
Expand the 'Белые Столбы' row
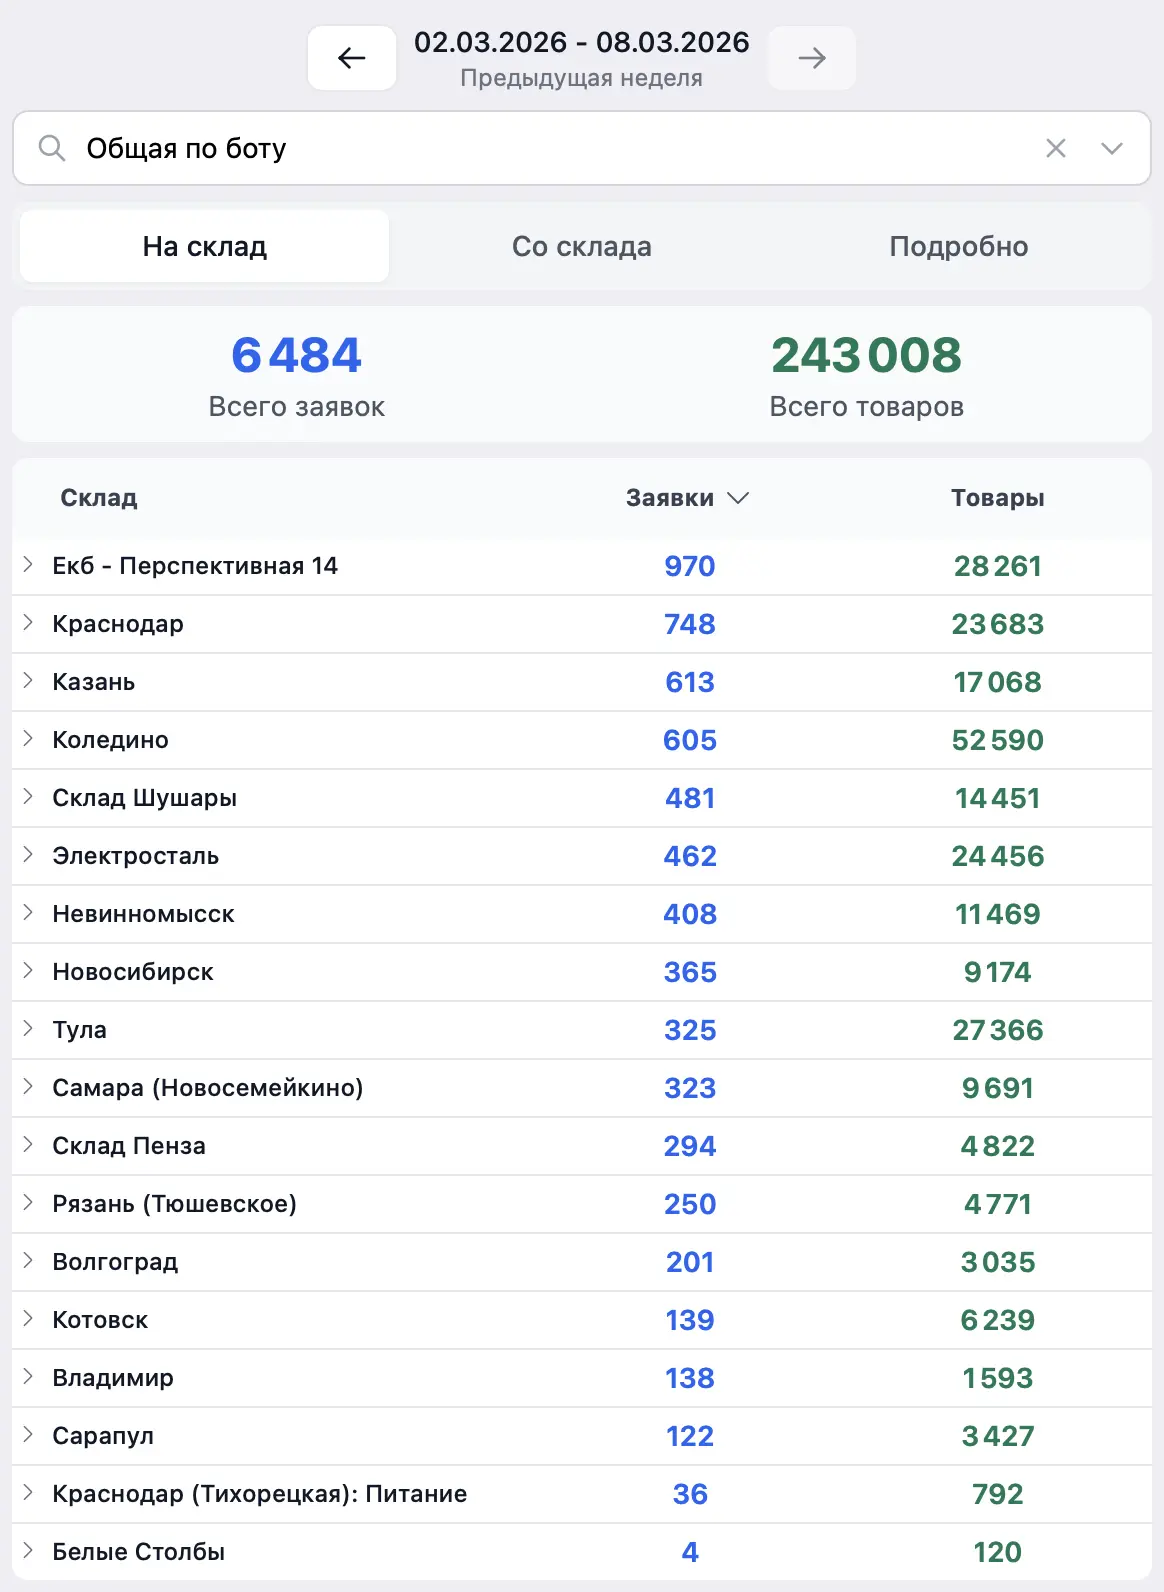coord(28,1551)
